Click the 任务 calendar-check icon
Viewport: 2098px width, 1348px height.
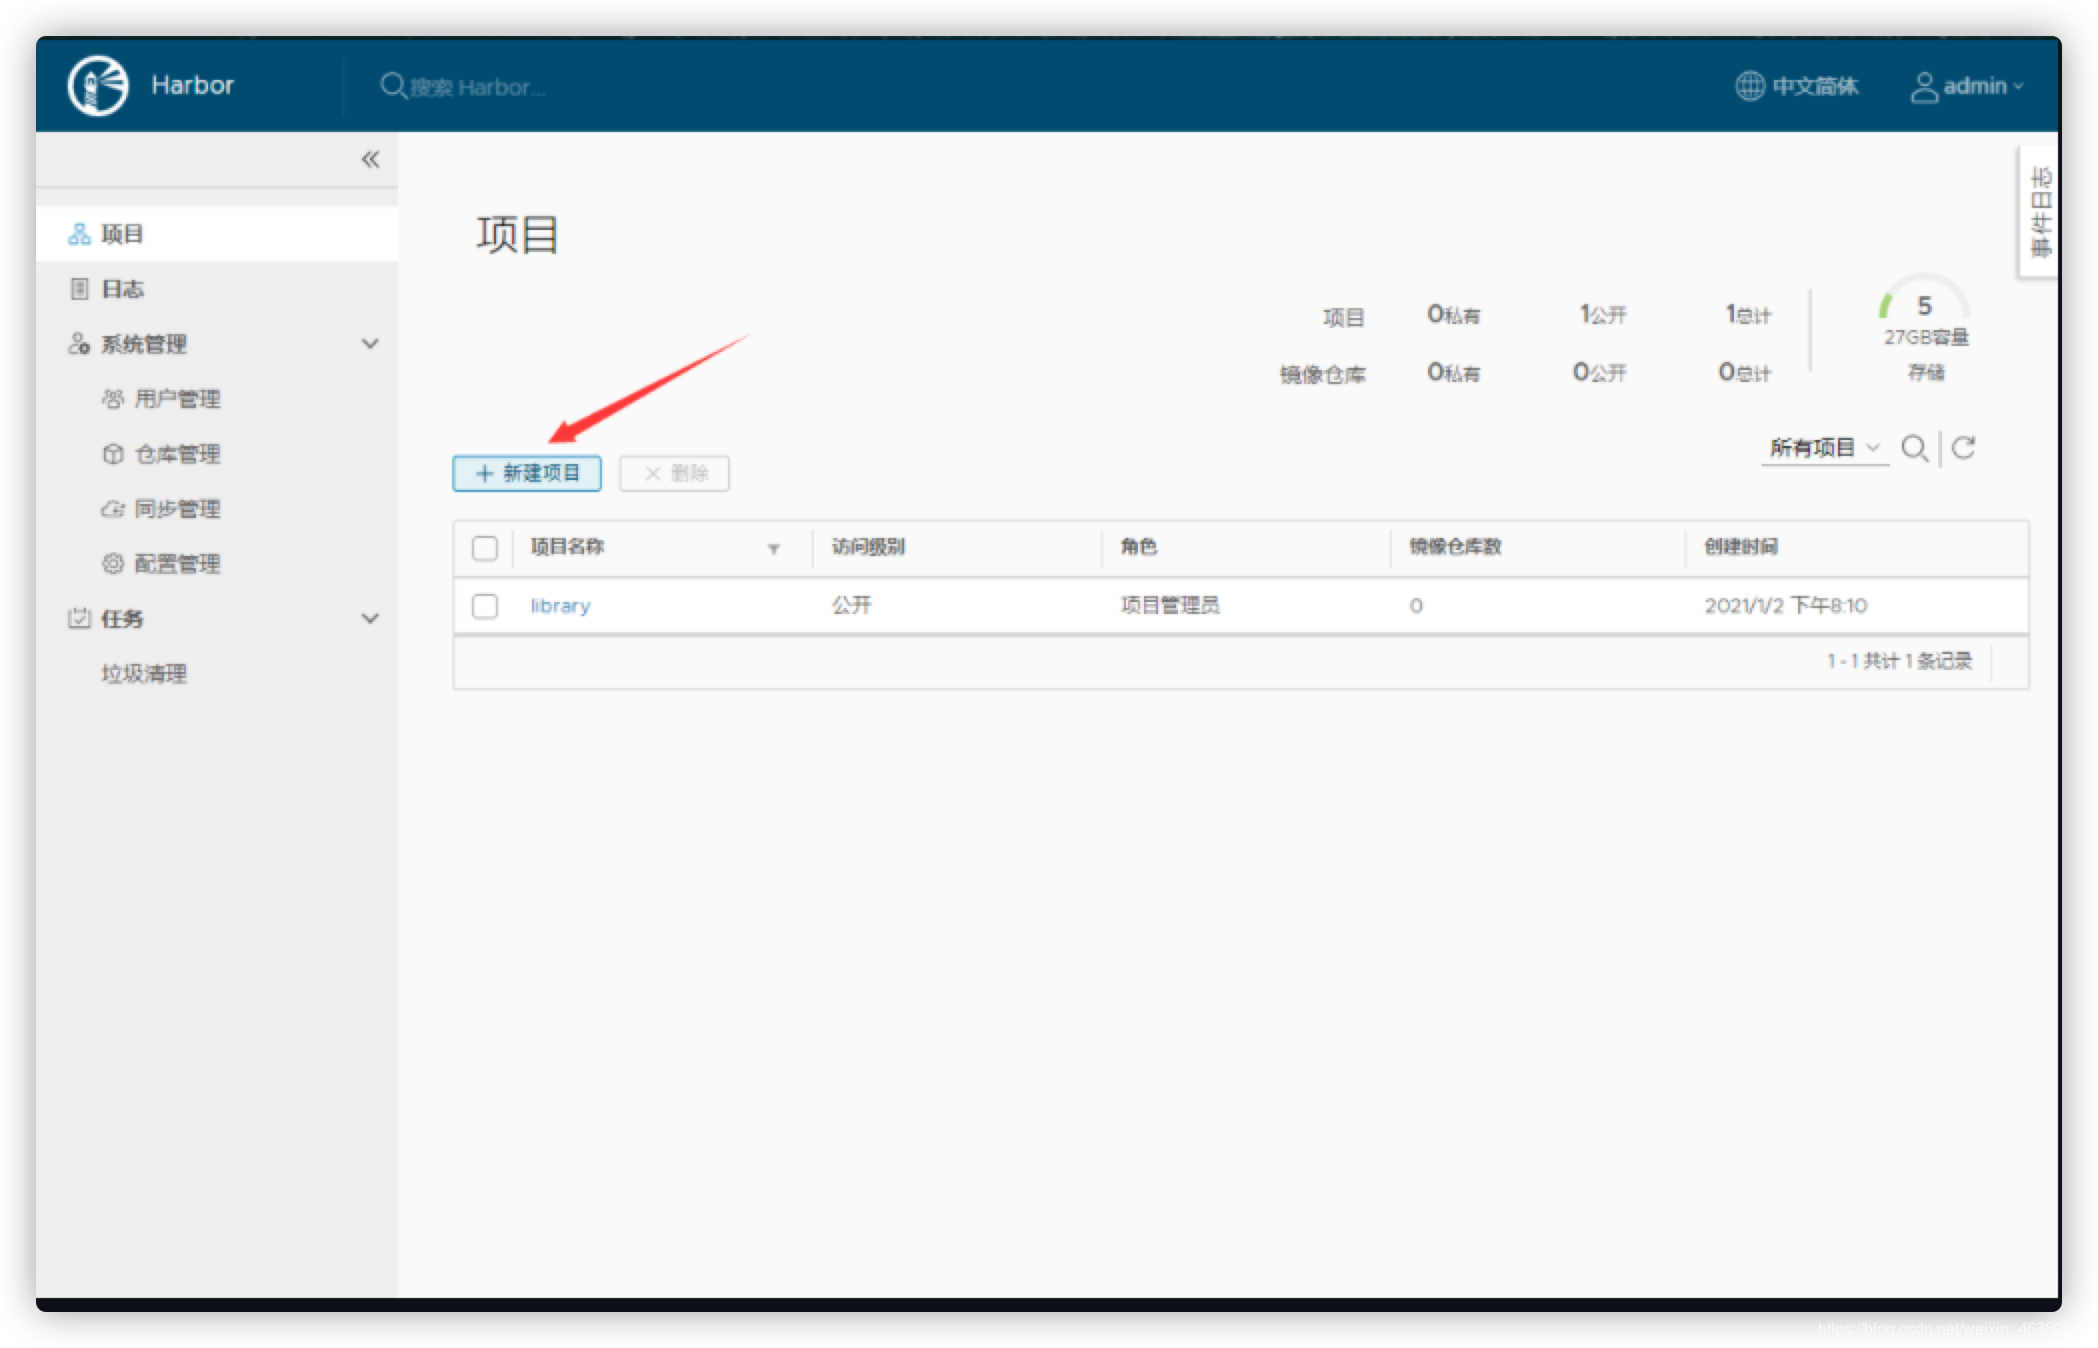79,618
